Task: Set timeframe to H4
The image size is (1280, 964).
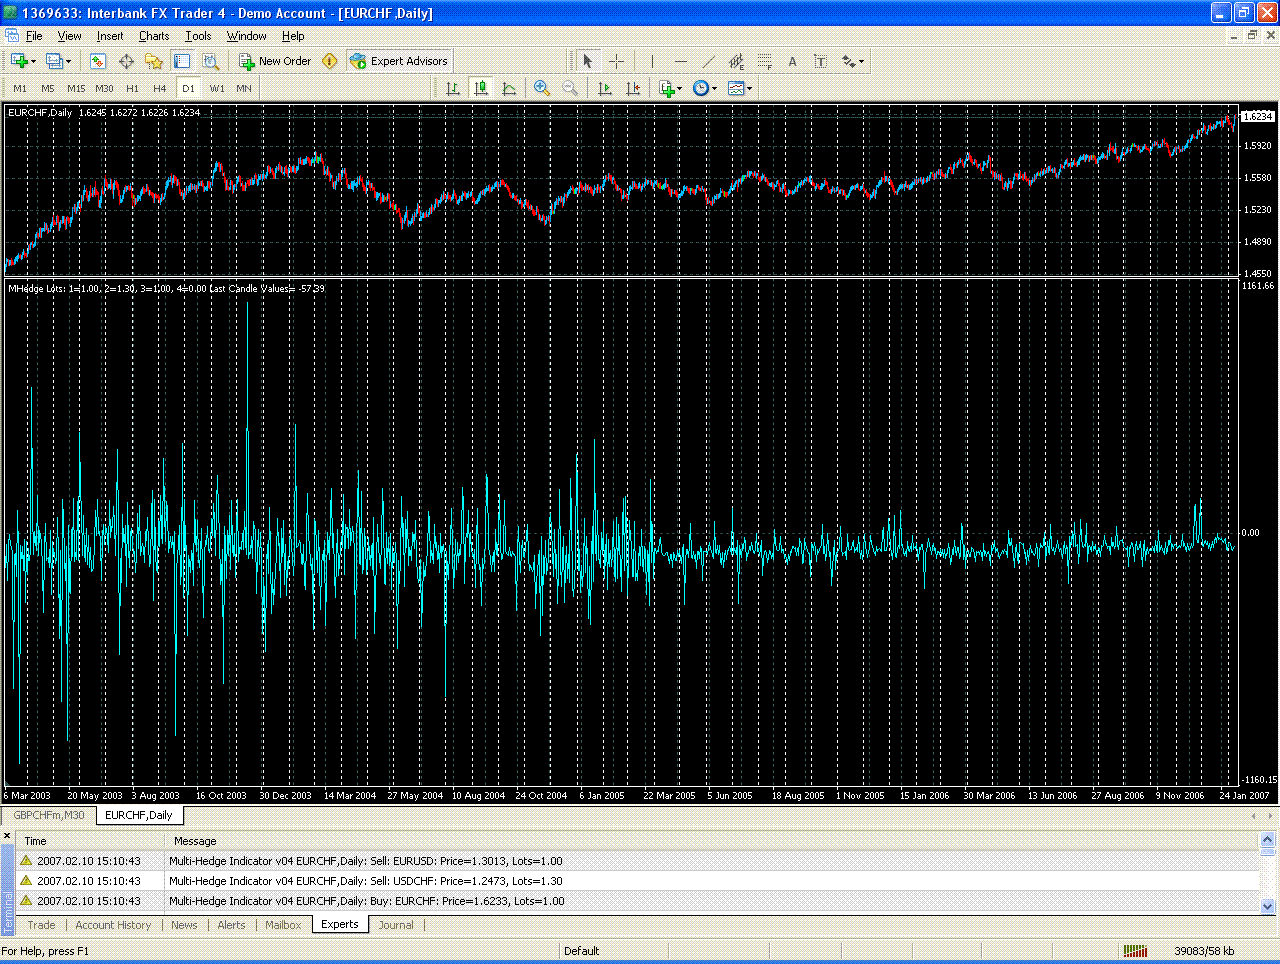Action: 159,88
